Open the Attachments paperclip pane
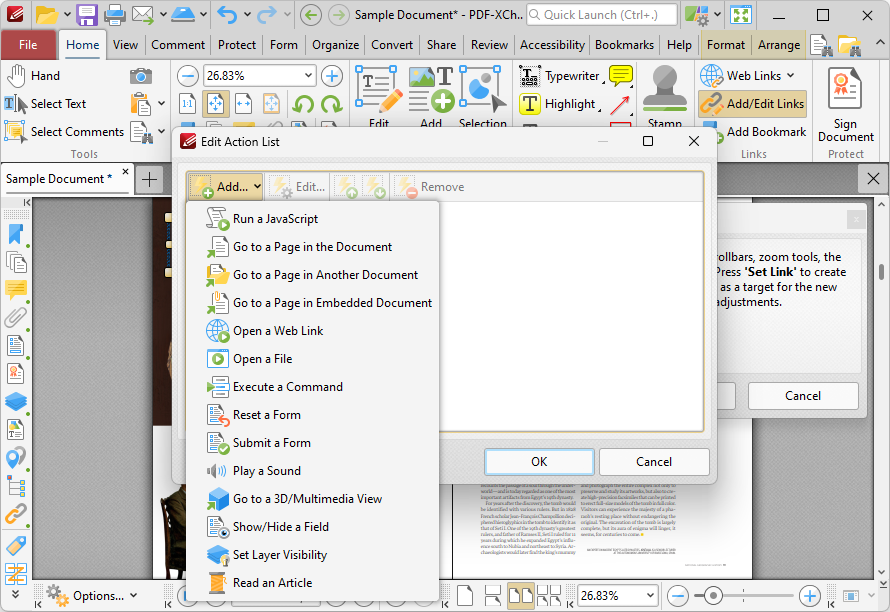This screenshot has width=890, height=612. pyautogui.click(x=16, y=317)
